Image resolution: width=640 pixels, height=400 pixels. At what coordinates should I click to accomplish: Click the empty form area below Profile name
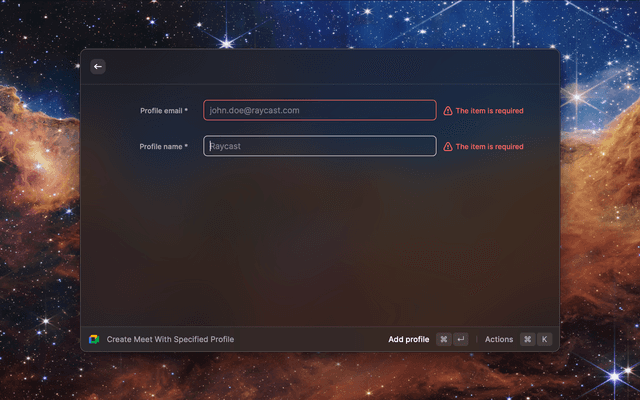[x=320, y=241]
